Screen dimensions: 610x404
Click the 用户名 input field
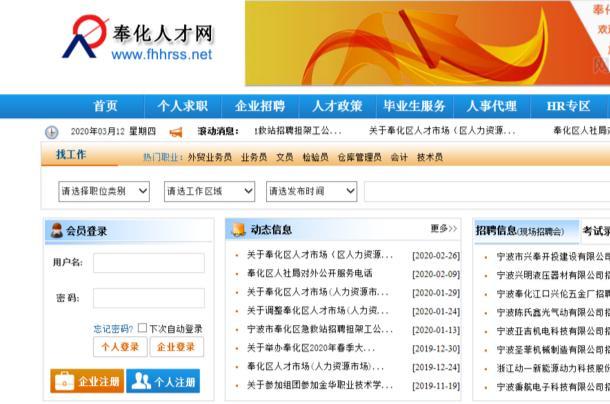[x=148, y=263]
